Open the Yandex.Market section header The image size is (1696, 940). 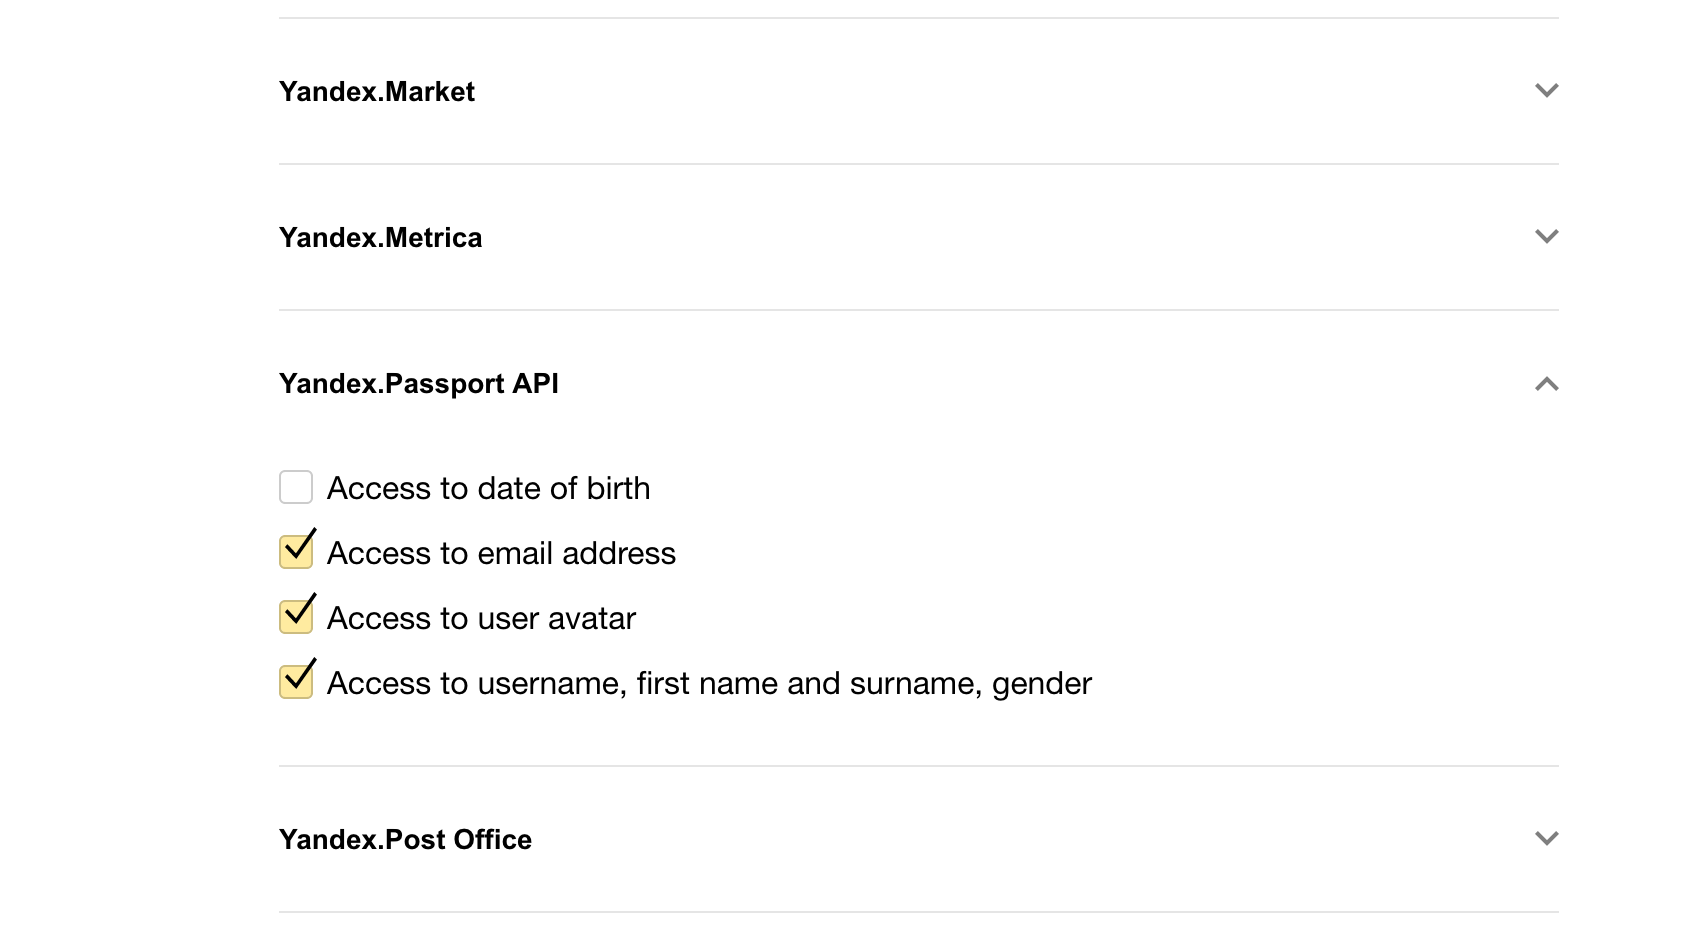pos(377,91)
